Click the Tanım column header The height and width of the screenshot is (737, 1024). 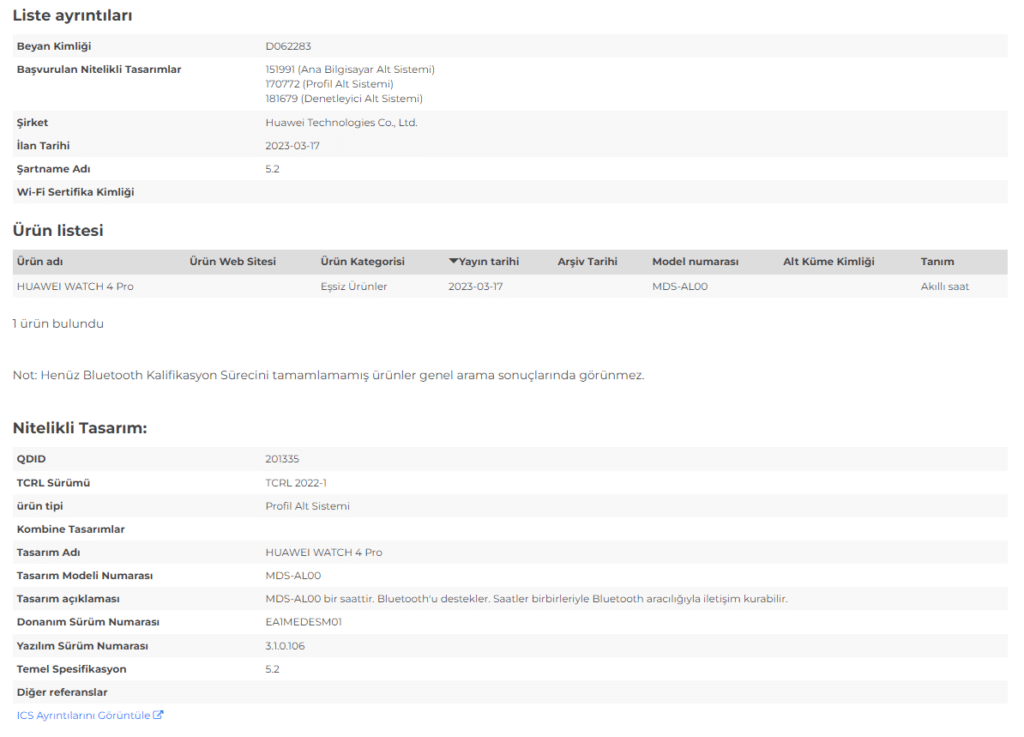[937, 262]
